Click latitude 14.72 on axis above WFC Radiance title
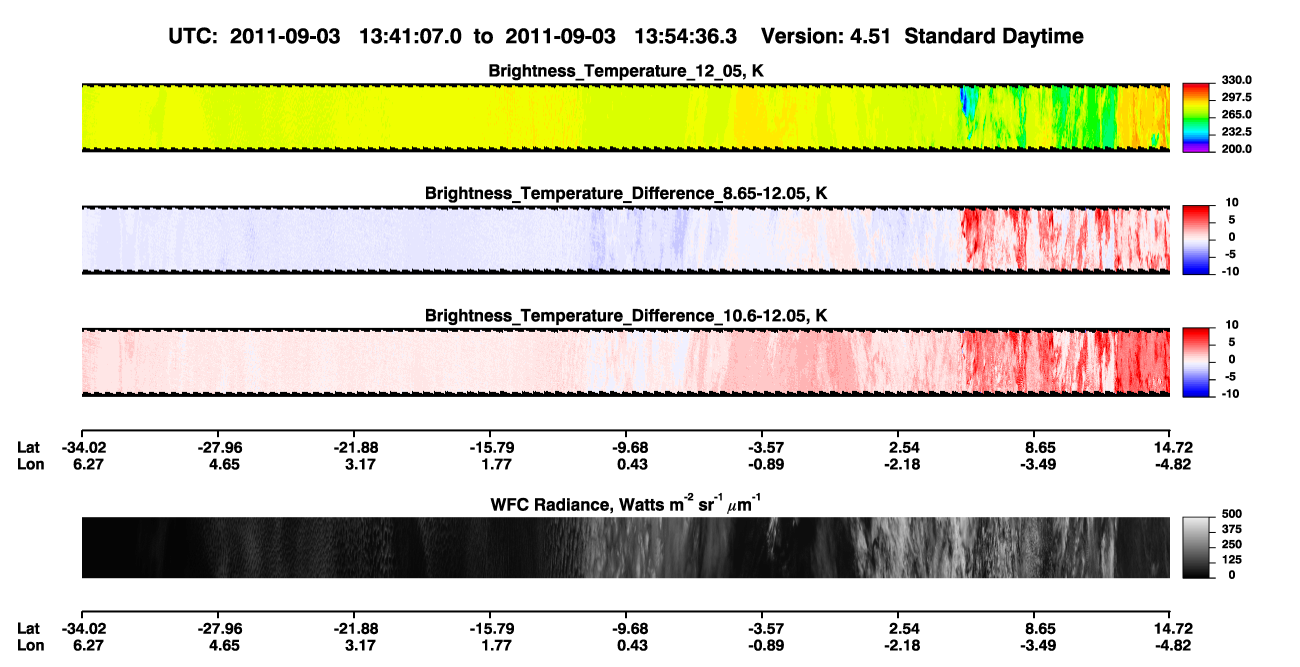The width and height of the screenshot is (1300, 667). coord(1174,447)
